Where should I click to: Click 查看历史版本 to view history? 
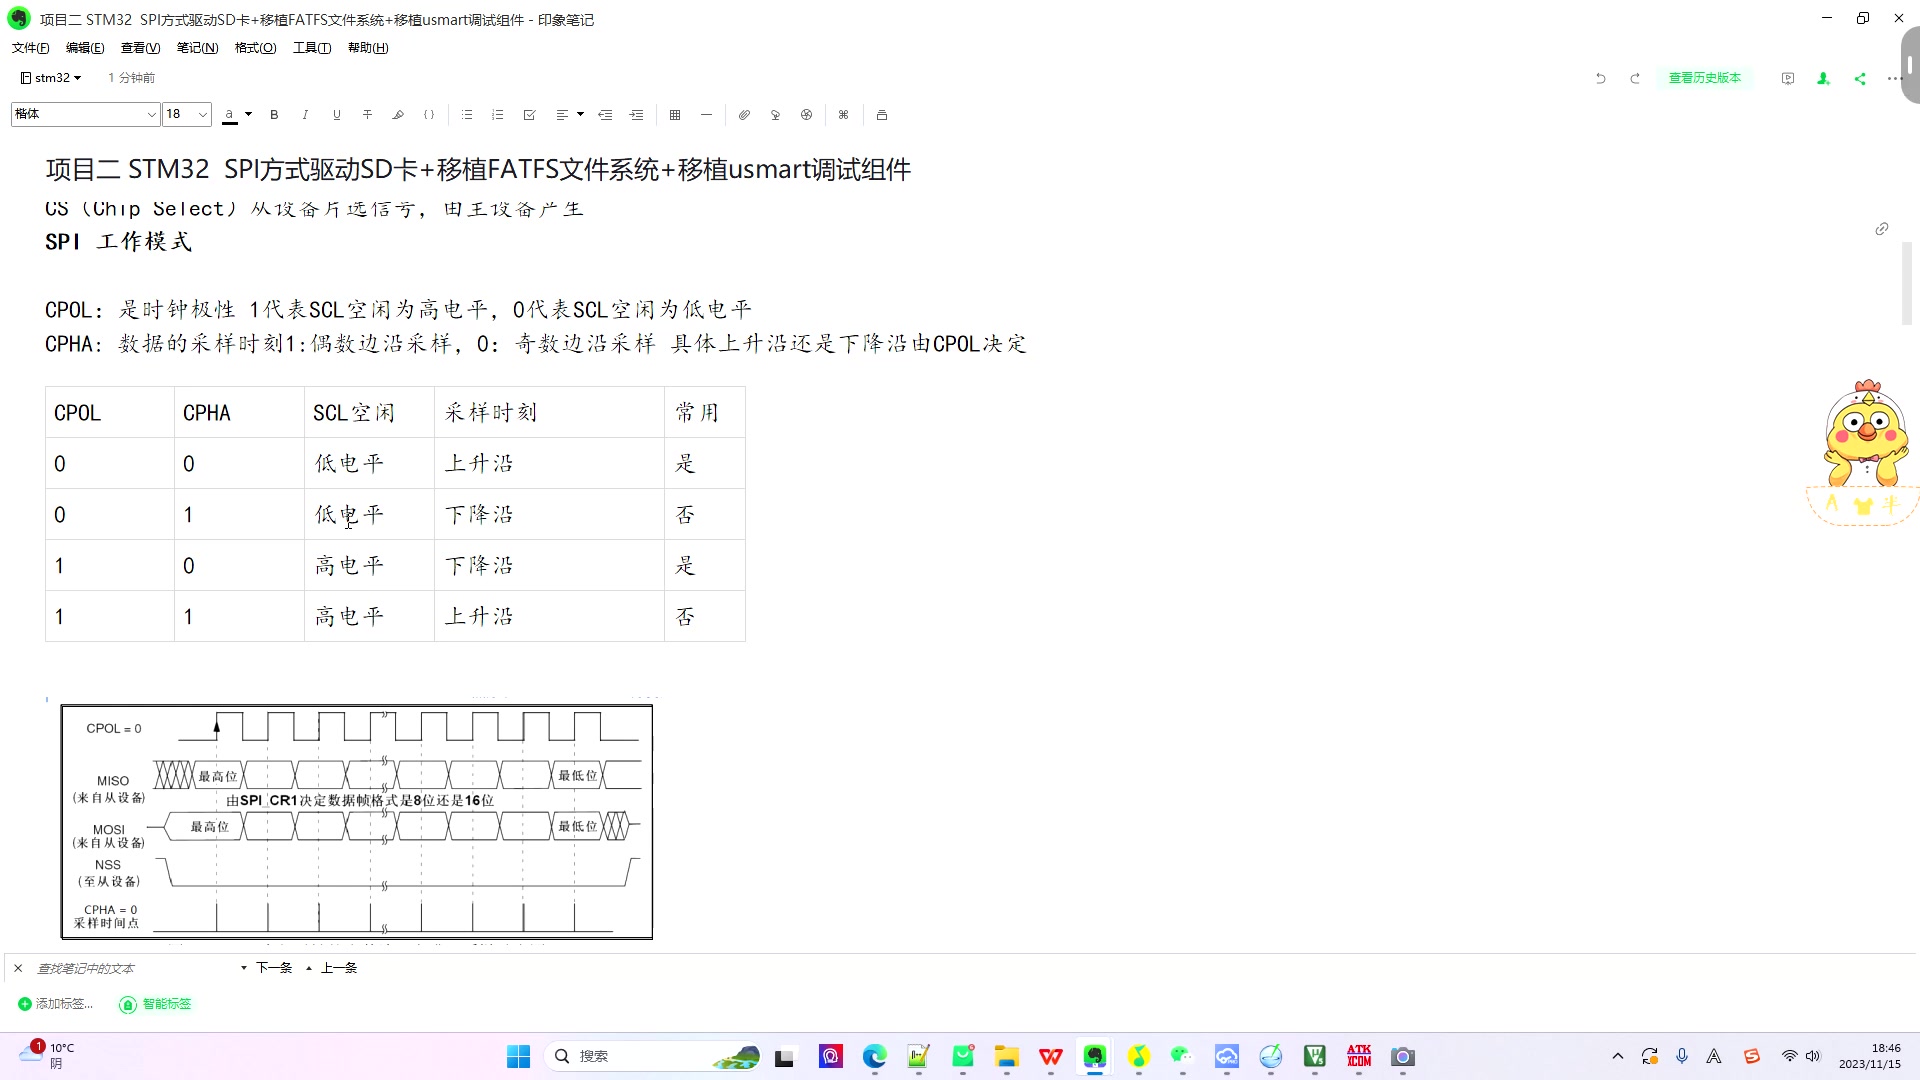coord(1705,78)
